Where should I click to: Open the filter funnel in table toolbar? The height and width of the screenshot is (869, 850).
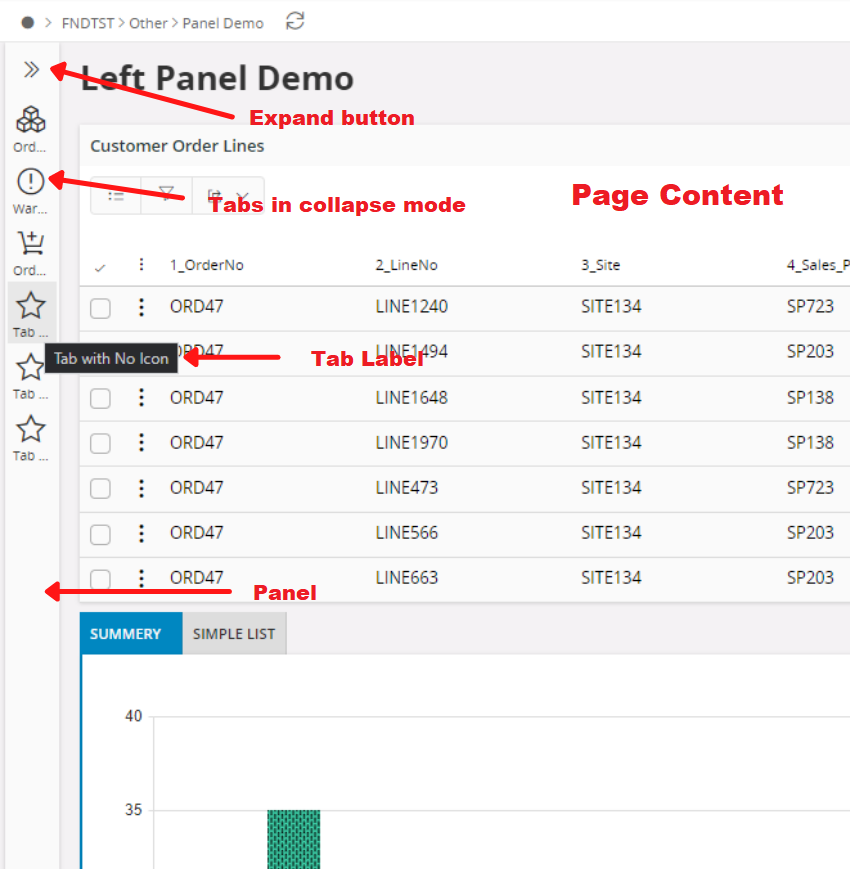pos(166,196)
